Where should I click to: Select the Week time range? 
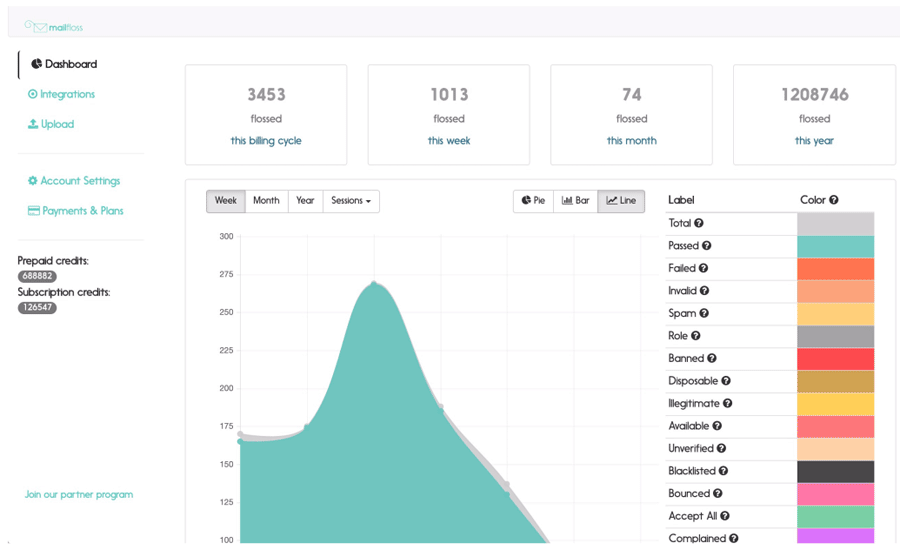pyautogui.click(x=226, y=201)
